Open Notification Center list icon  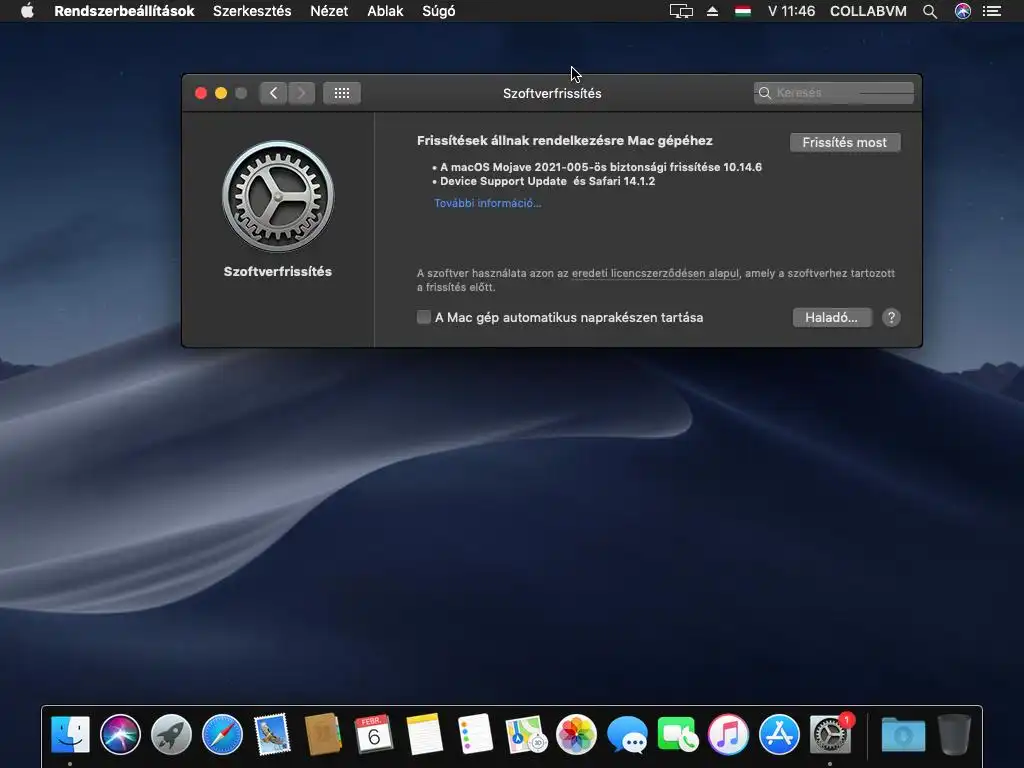point(992,11)
